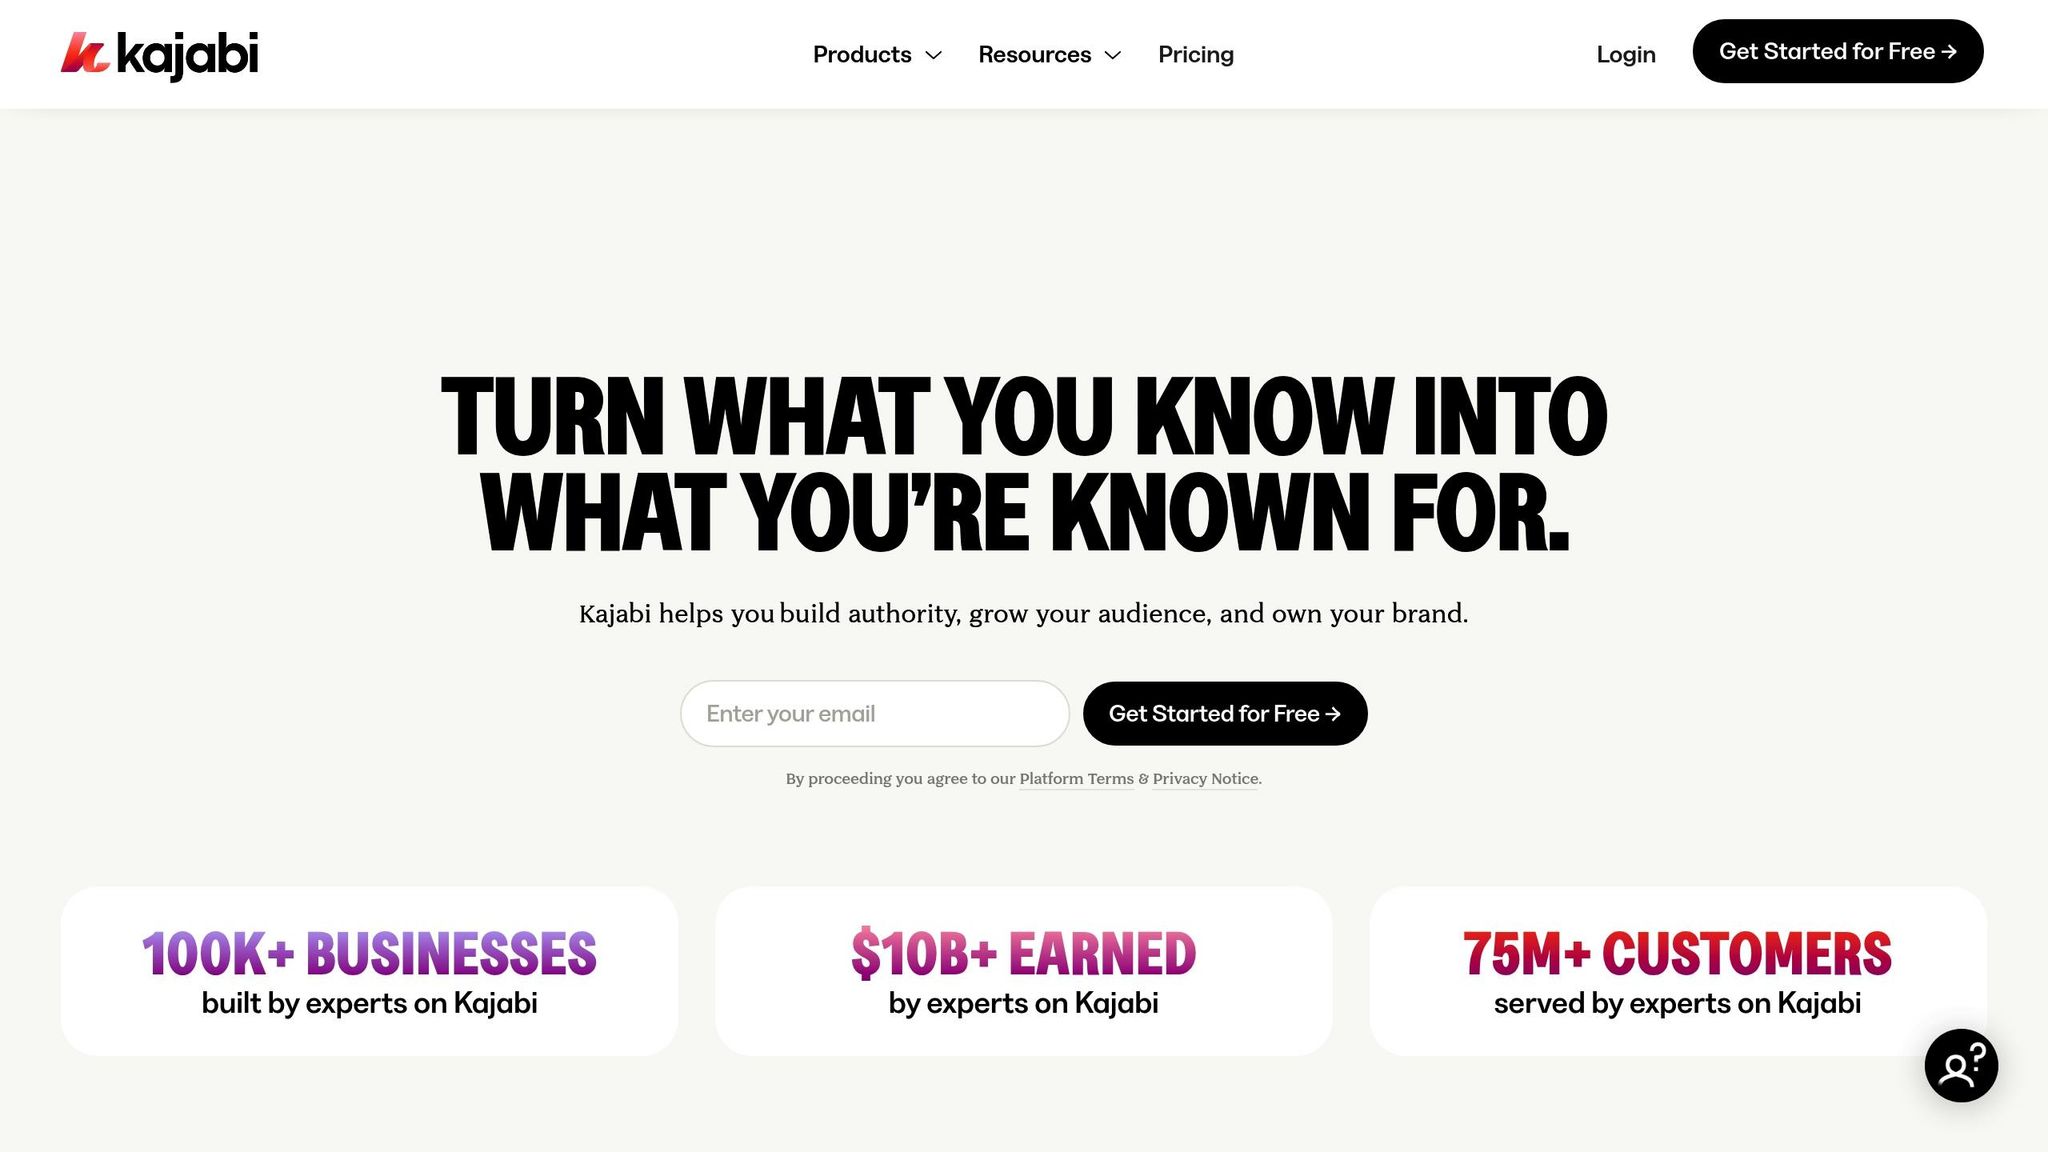
Task: Open the Privacy Notice link
Action: [x=1205, y=779]
